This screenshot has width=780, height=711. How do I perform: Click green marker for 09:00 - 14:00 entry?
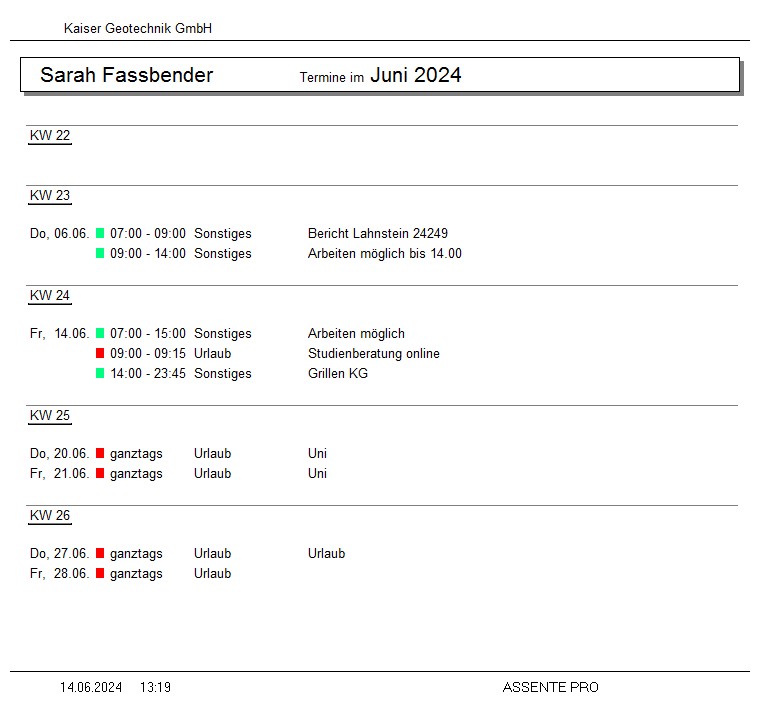click(x=100, y=253)
